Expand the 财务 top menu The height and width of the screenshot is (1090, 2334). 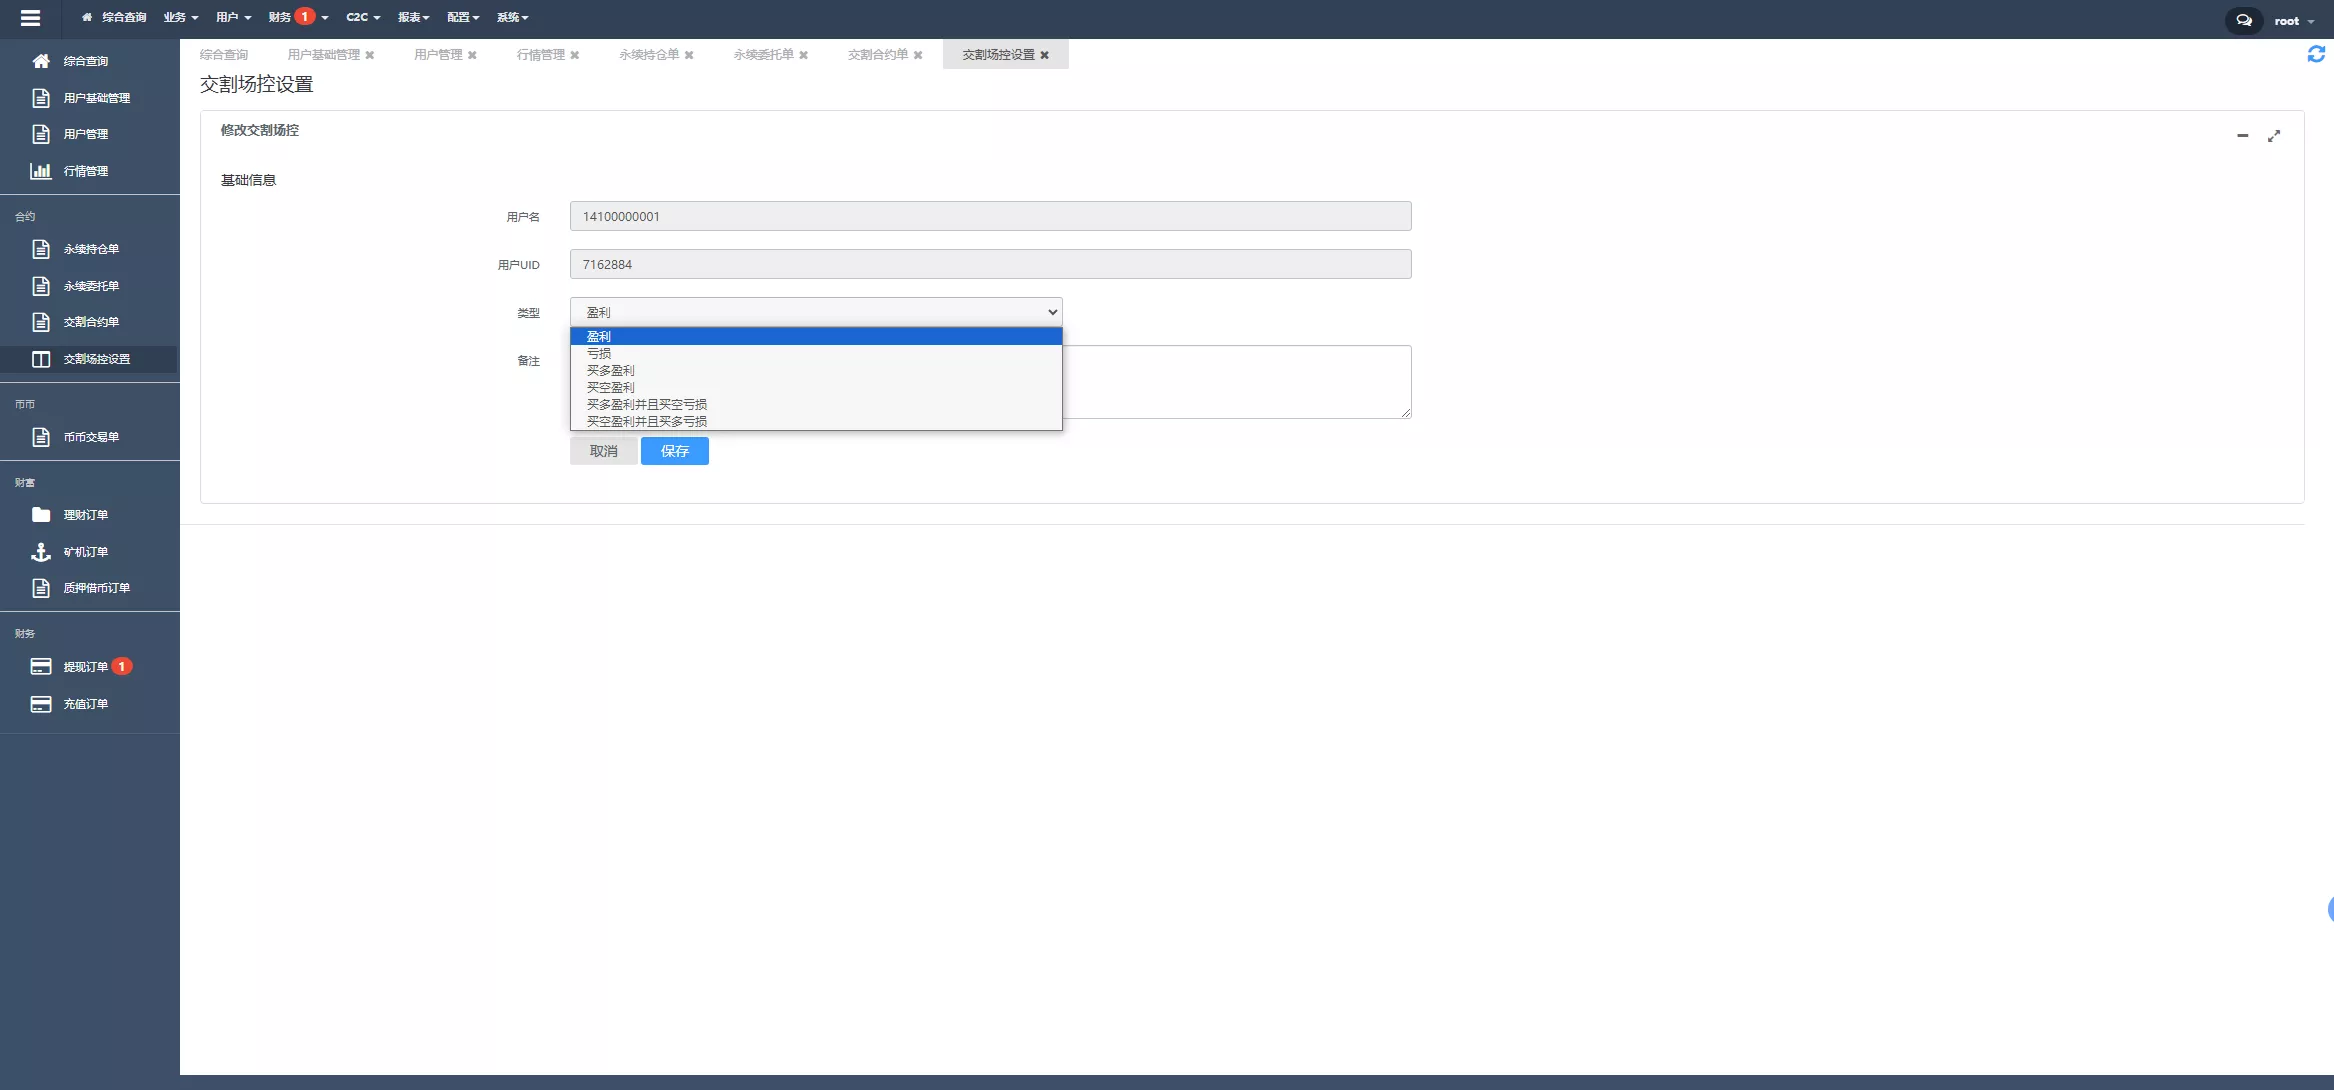tap(281, 17)
